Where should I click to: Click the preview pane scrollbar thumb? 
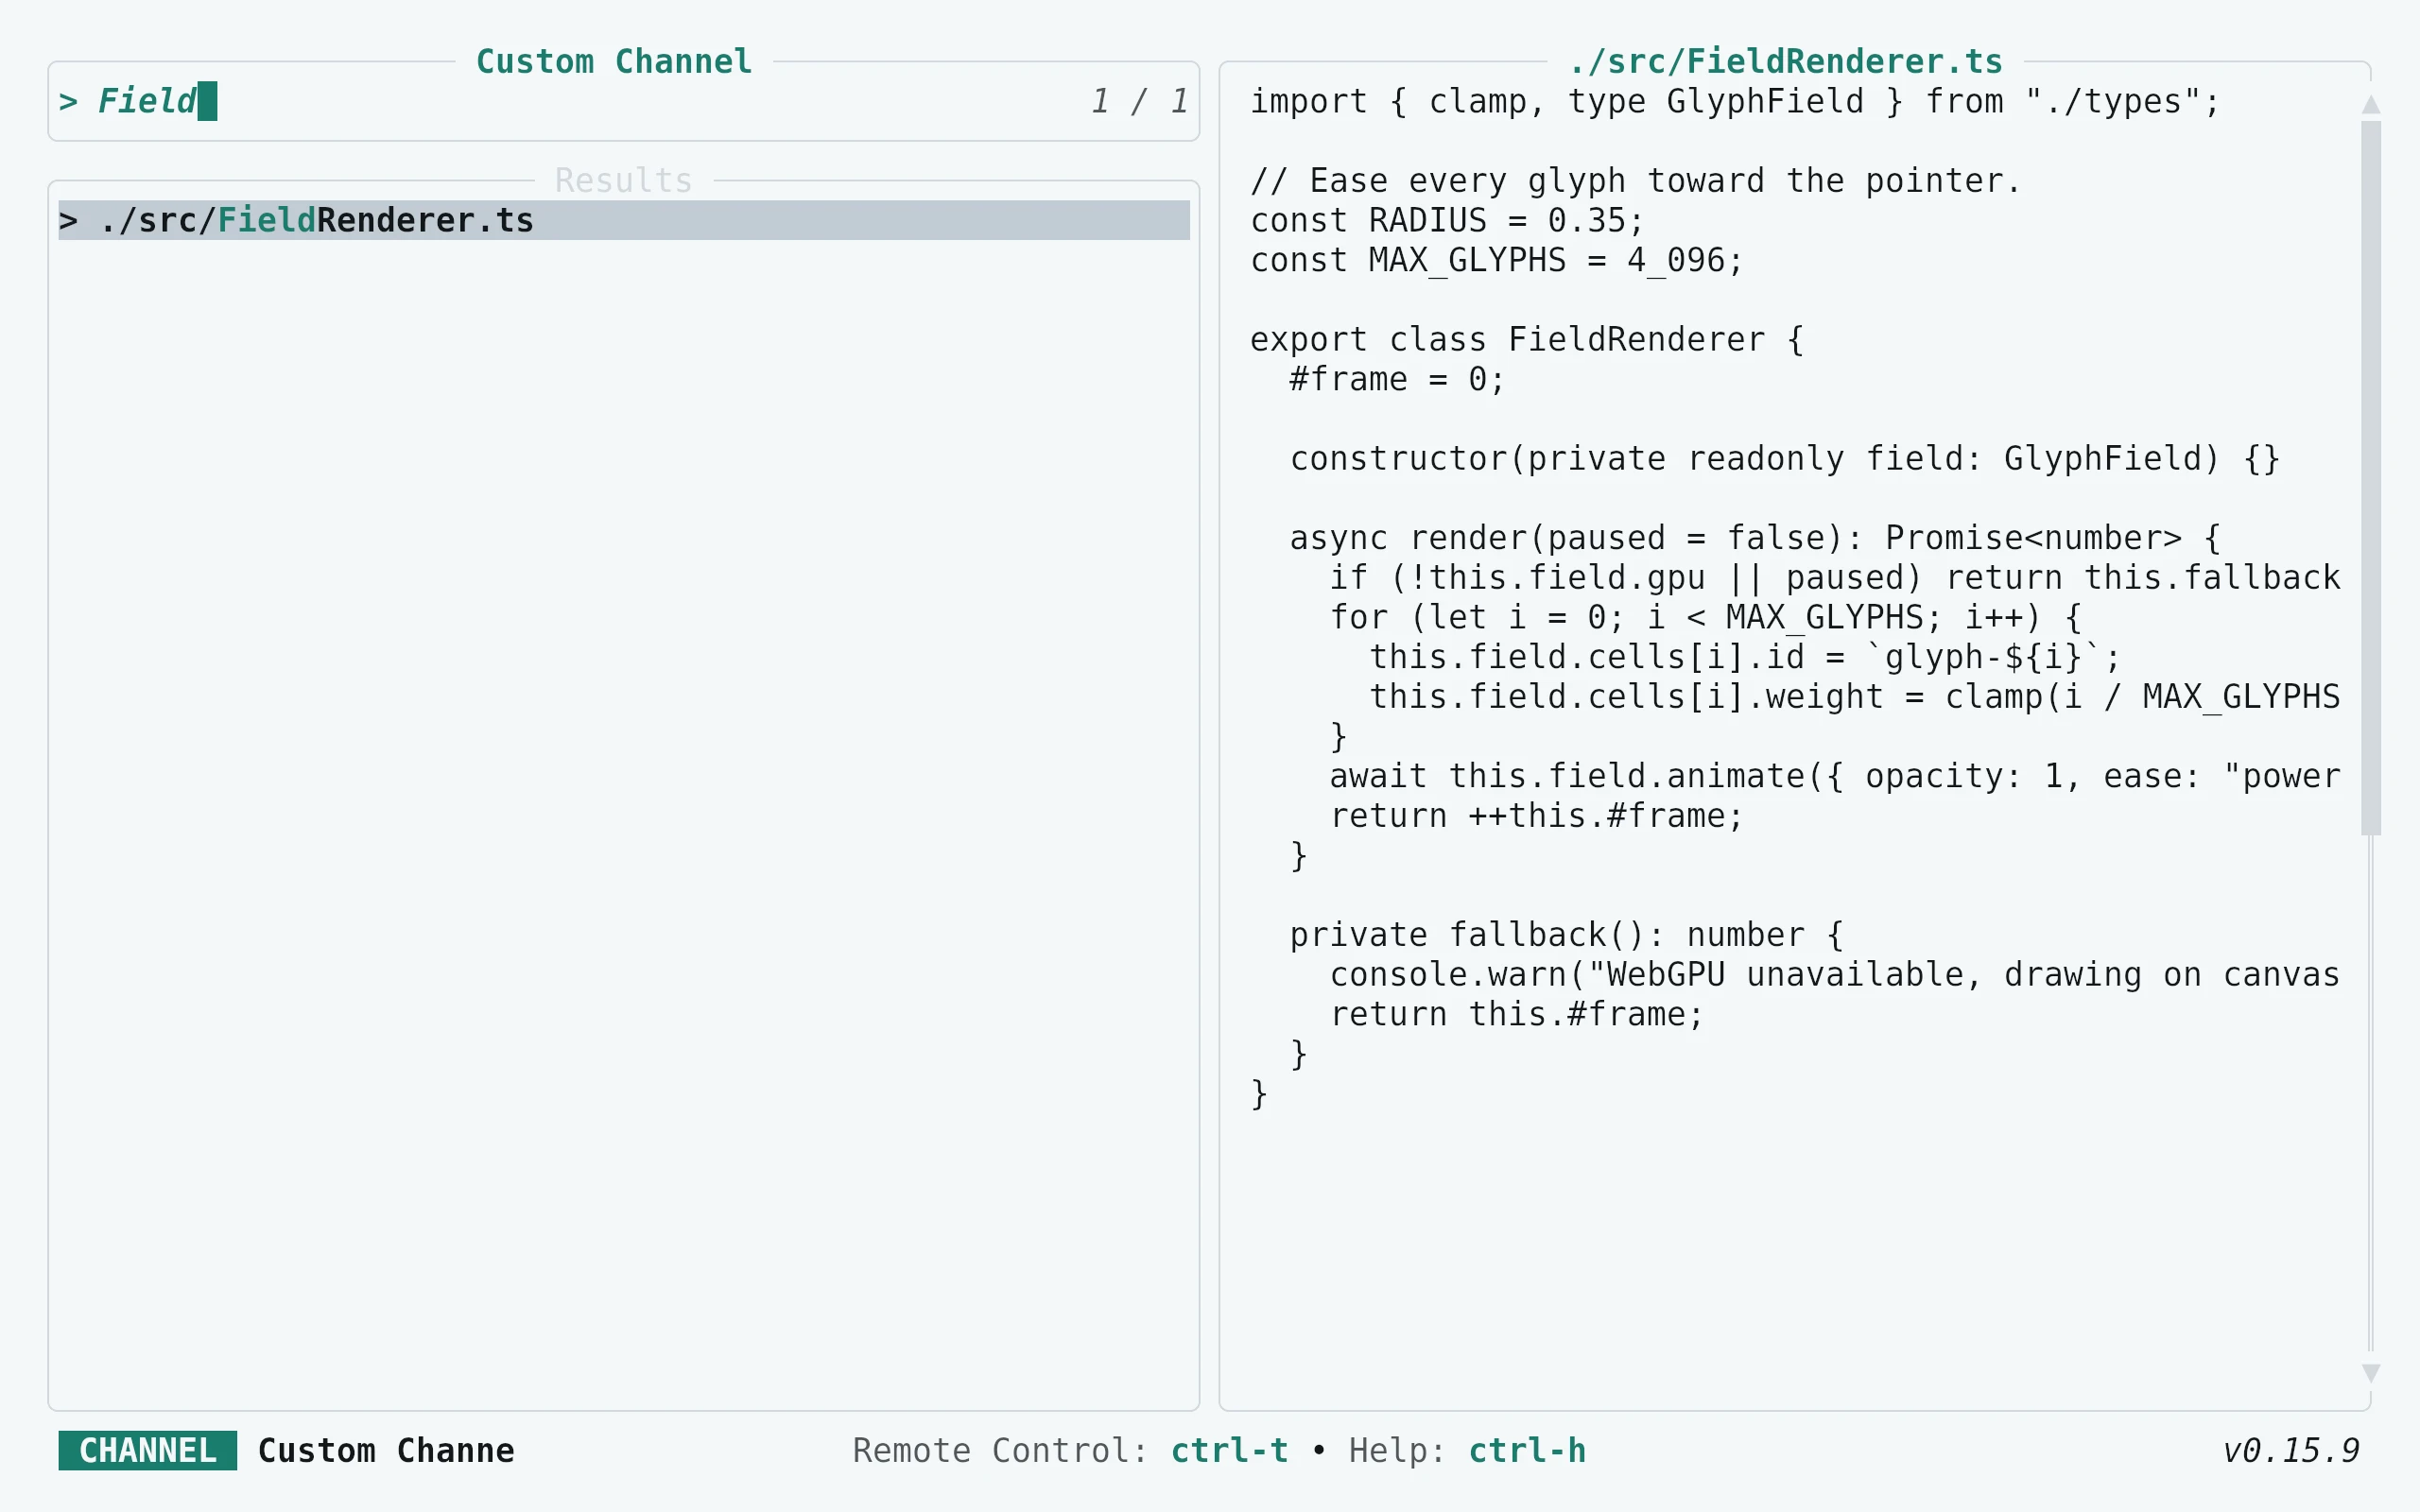pyautogui.click(x=2371, y=478)
